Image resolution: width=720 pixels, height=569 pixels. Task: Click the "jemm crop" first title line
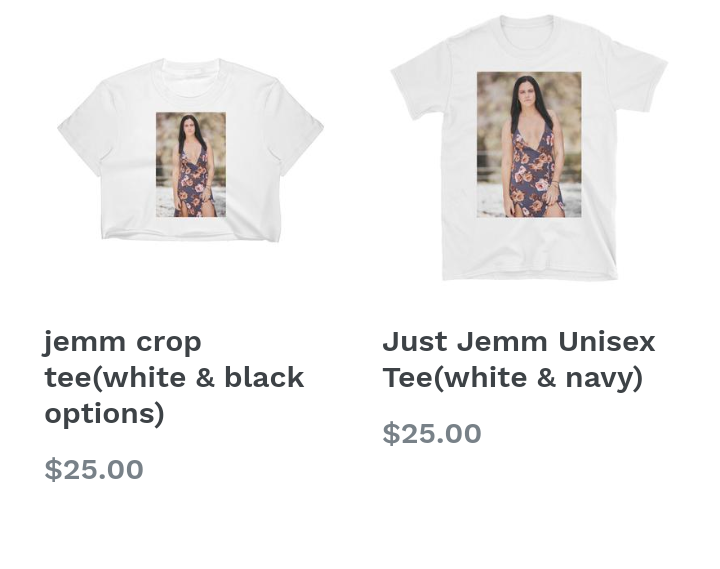pos(123,343)
